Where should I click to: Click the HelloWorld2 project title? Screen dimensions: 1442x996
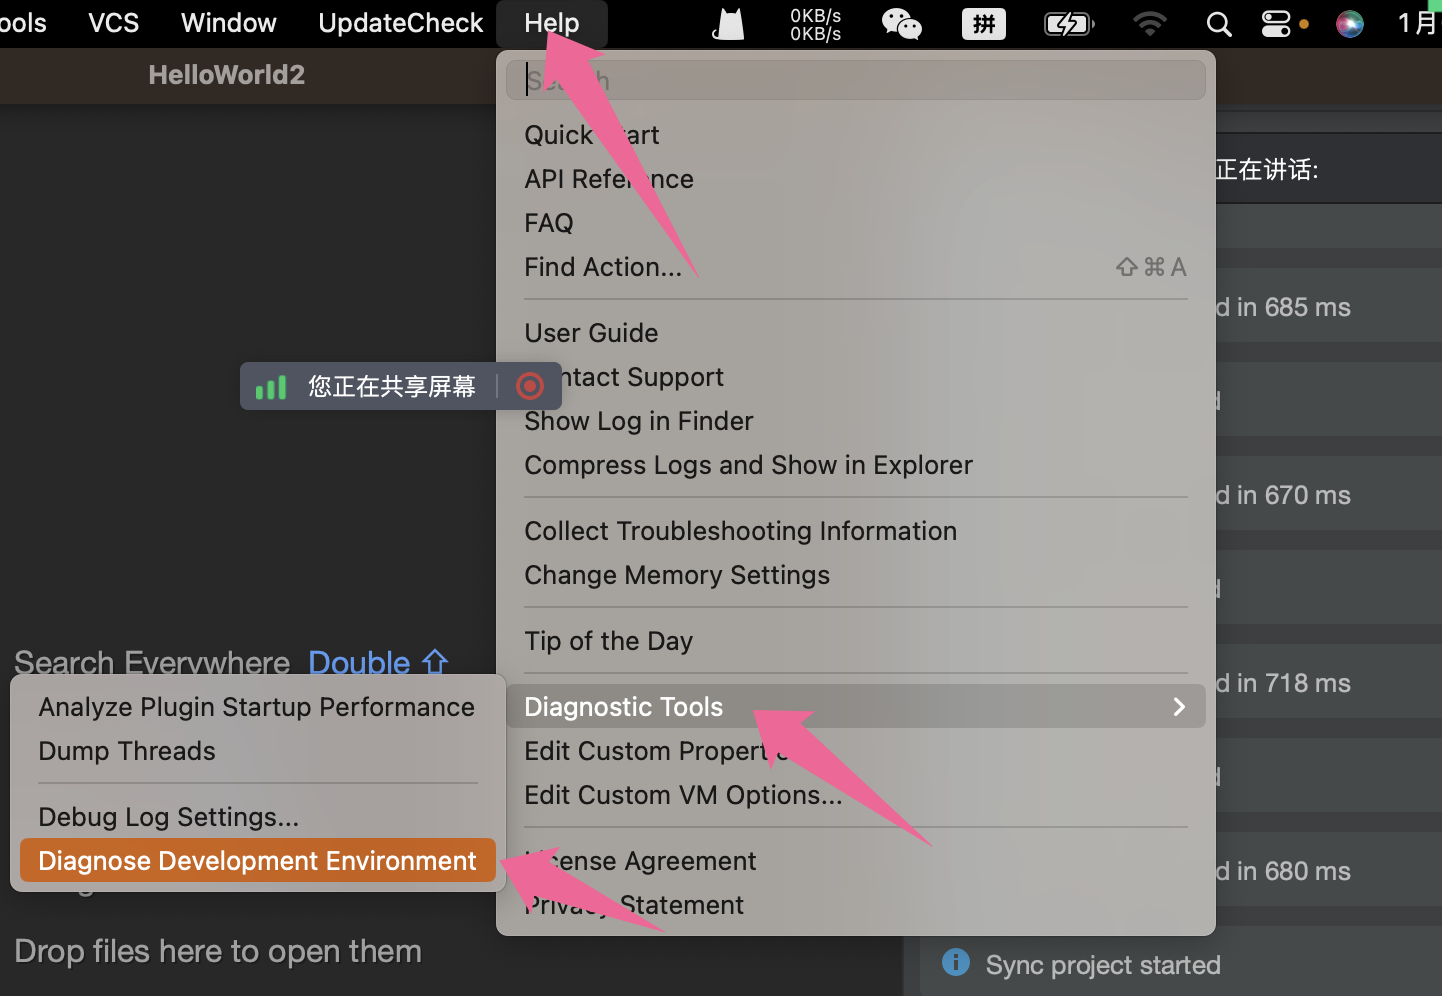pos(226,75)
